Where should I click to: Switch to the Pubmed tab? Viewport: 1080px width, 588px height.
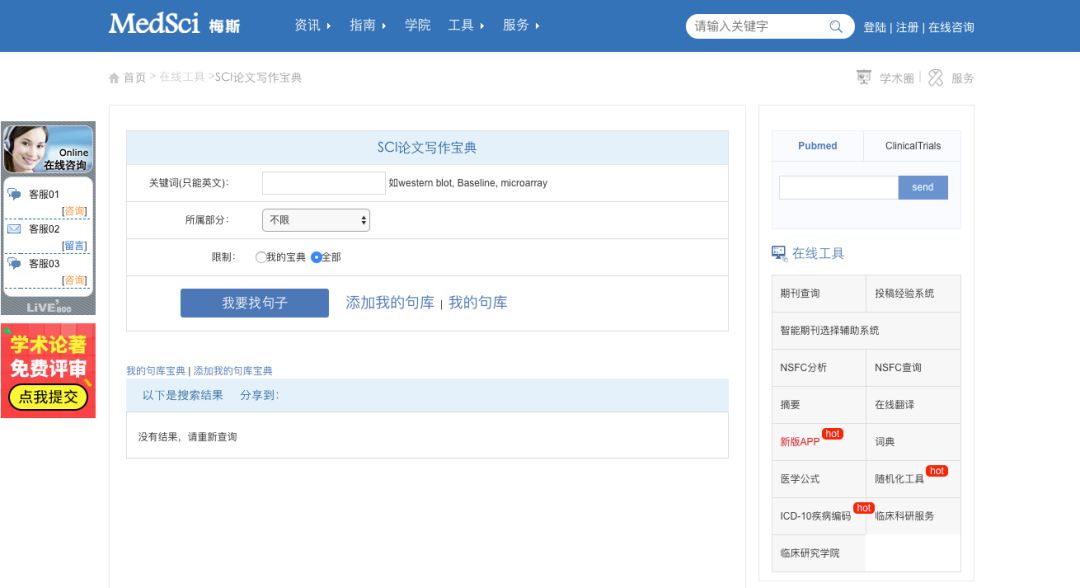tap(817, 146)
